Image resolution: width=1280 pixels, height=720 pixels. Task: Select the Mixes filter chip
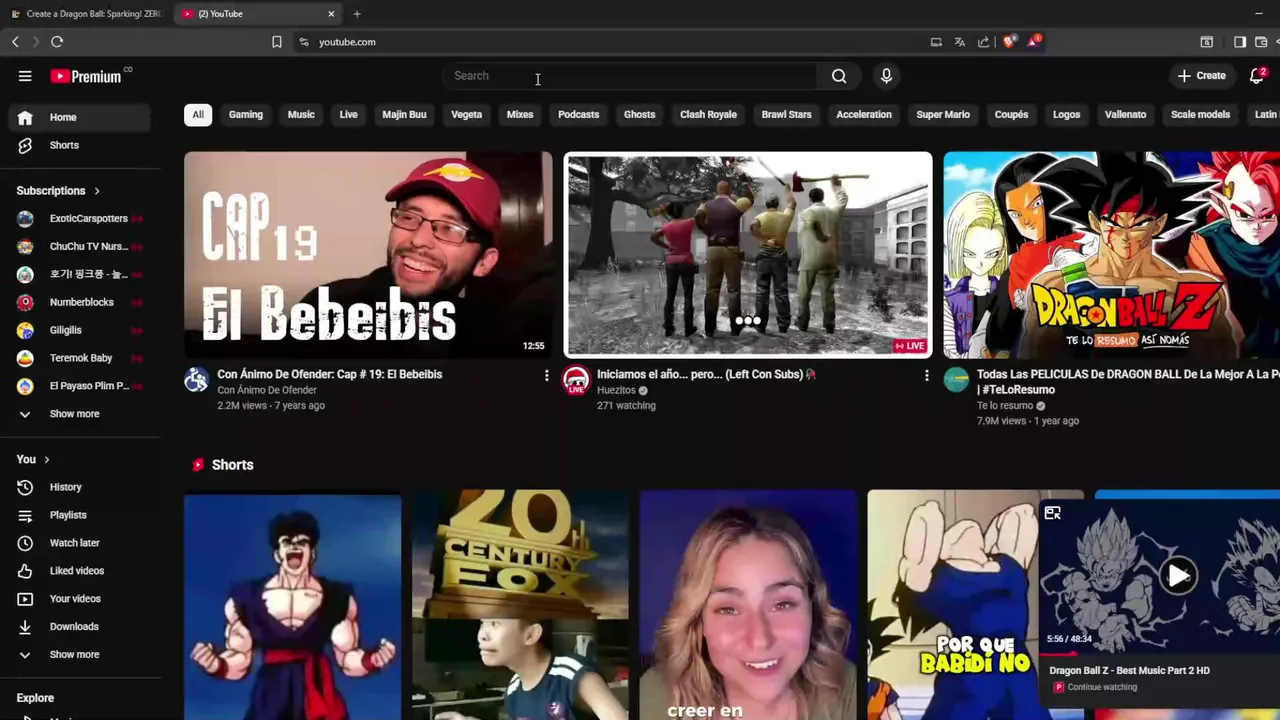point(520,115)
